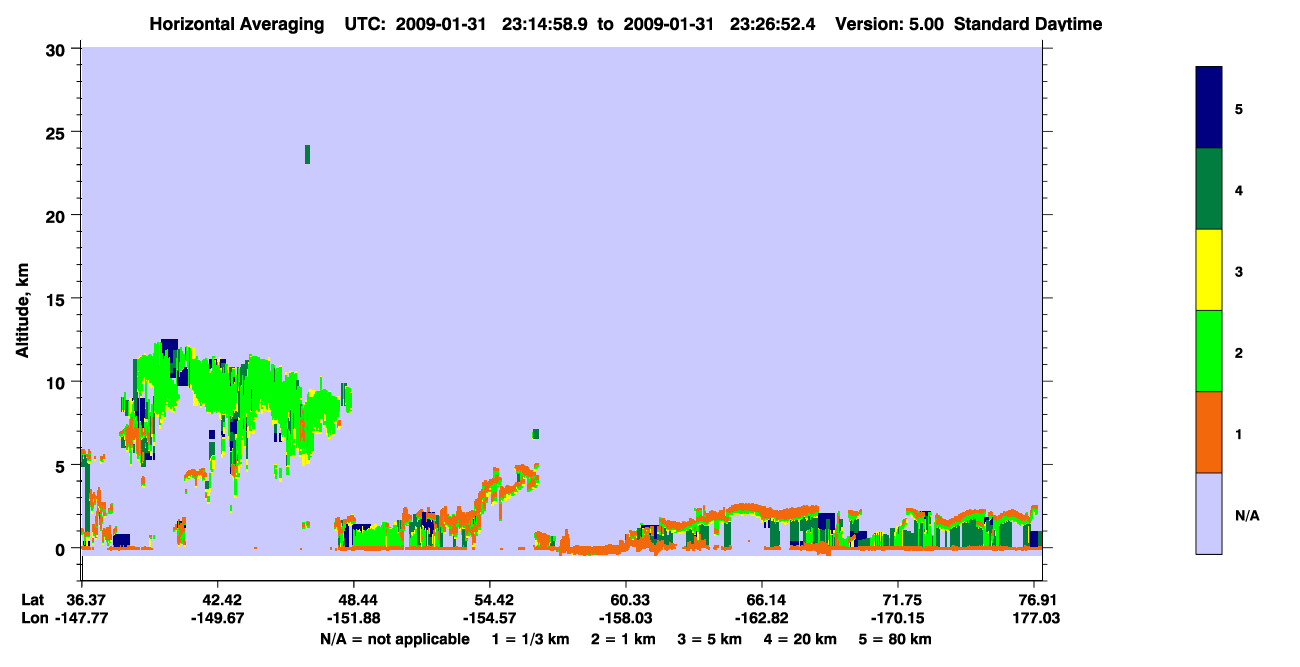Click the 'Horizontal Averaging' title text
Screen dimensions: 1300x667
pyautogui.click(x=237, y=24)
